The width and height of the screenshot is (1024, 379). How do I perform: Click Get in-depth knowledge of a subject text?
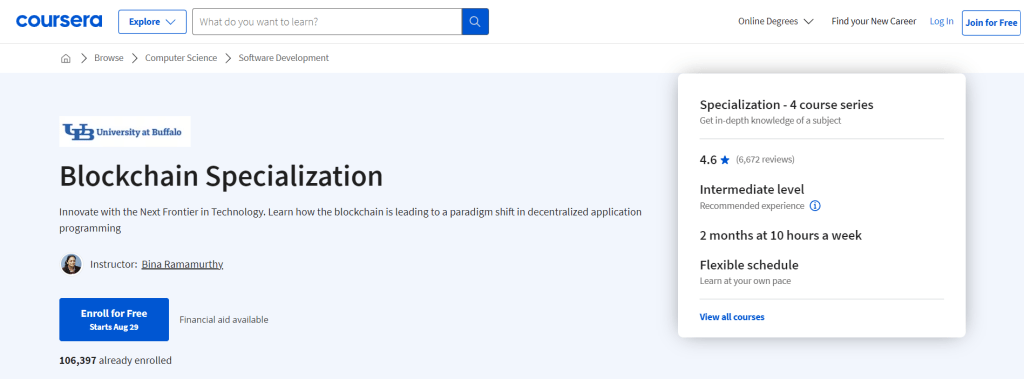coord(770,120)
